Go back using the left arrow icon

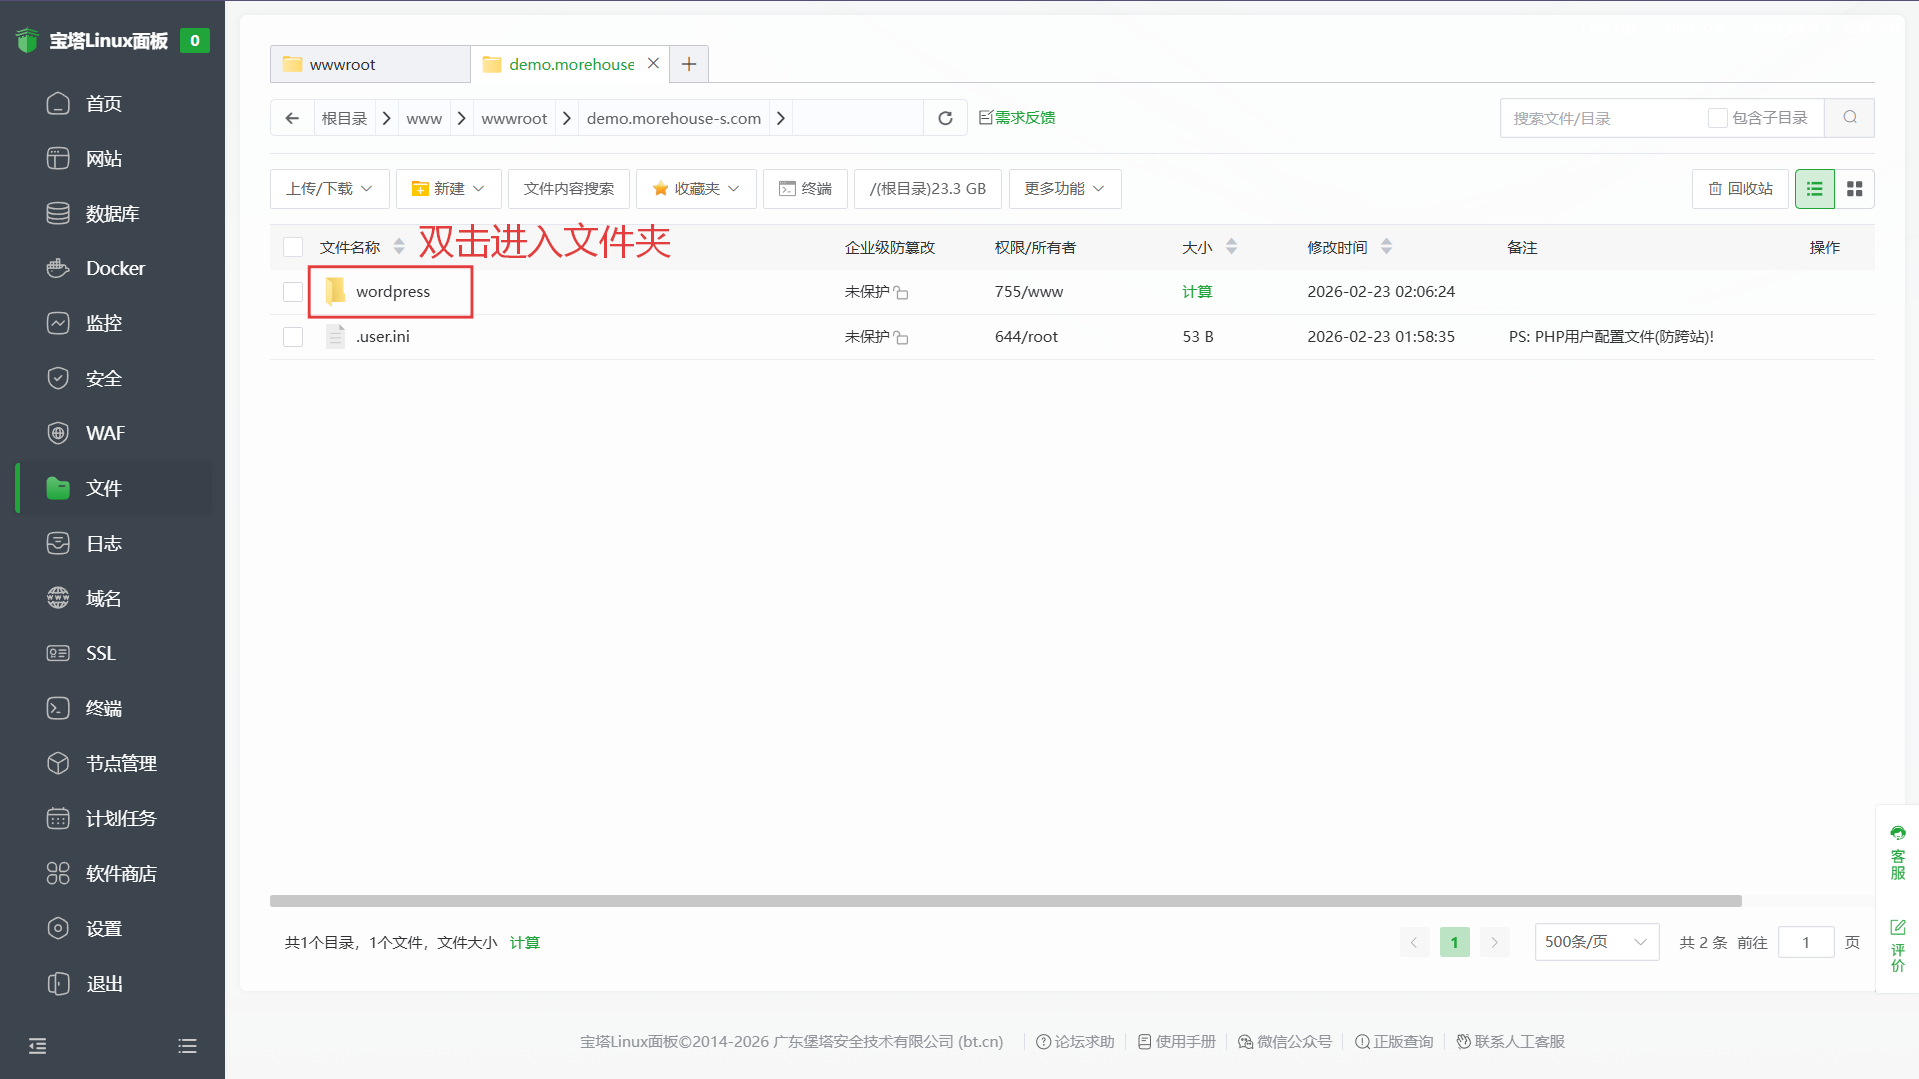[292, 118]
